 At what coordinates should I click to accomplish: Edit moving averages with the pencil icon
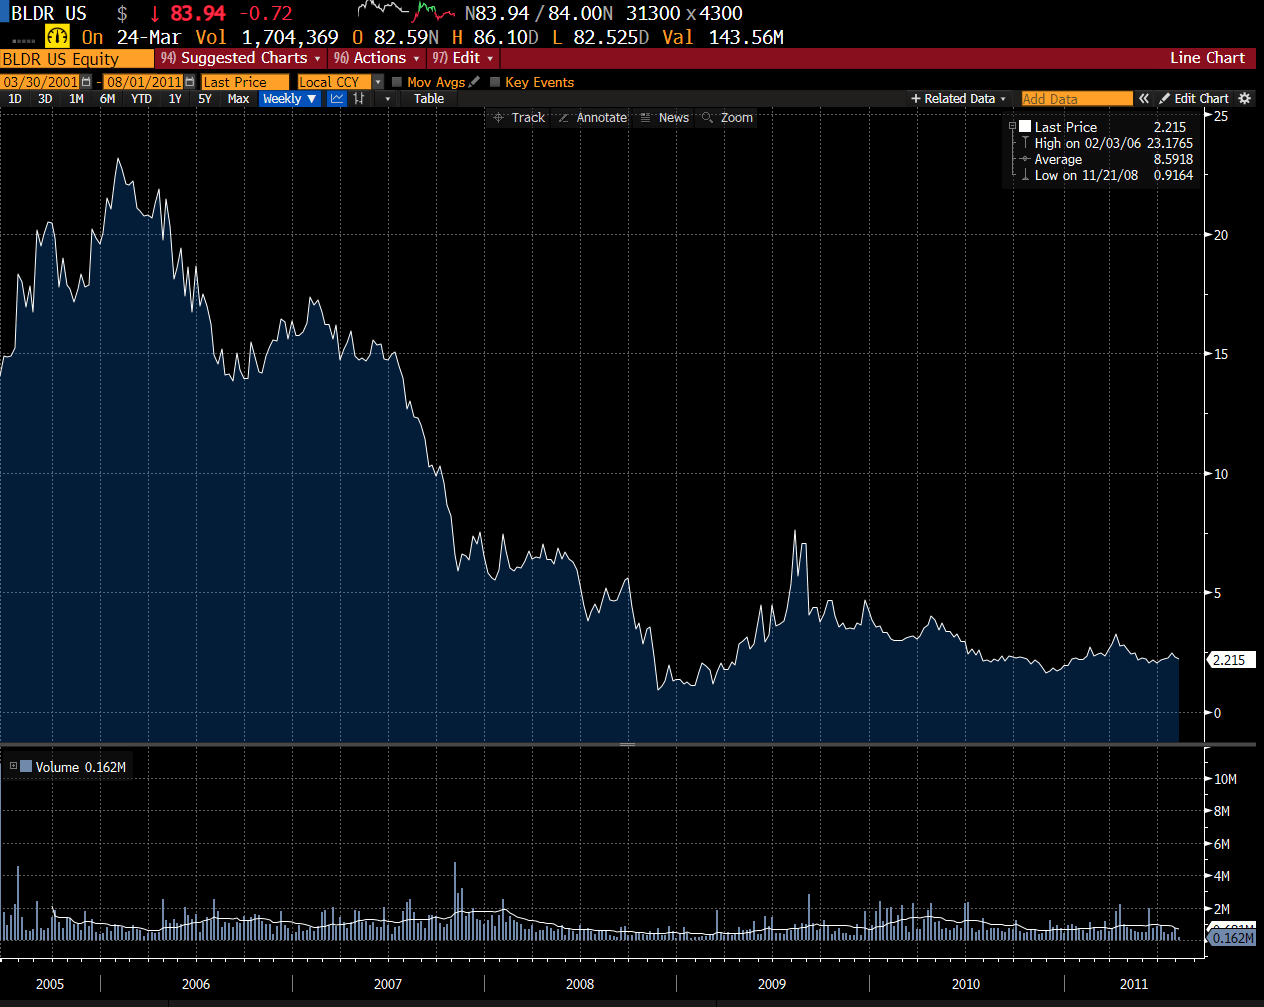(x=474, y=82)
